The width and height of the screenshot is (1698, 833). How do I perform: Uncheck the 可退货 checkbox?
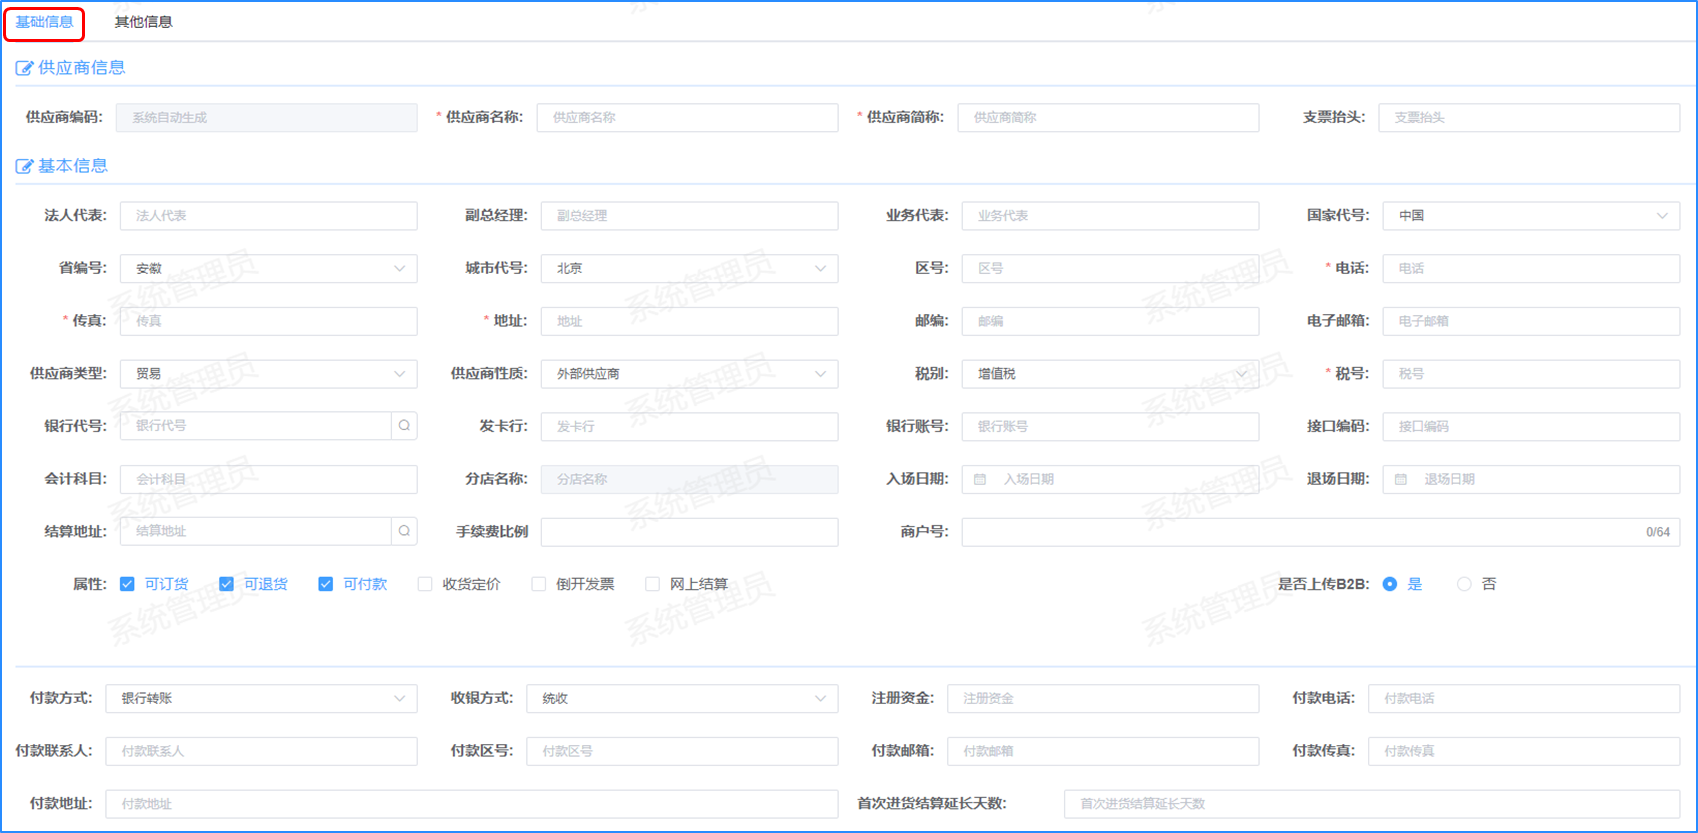[226, 584]
